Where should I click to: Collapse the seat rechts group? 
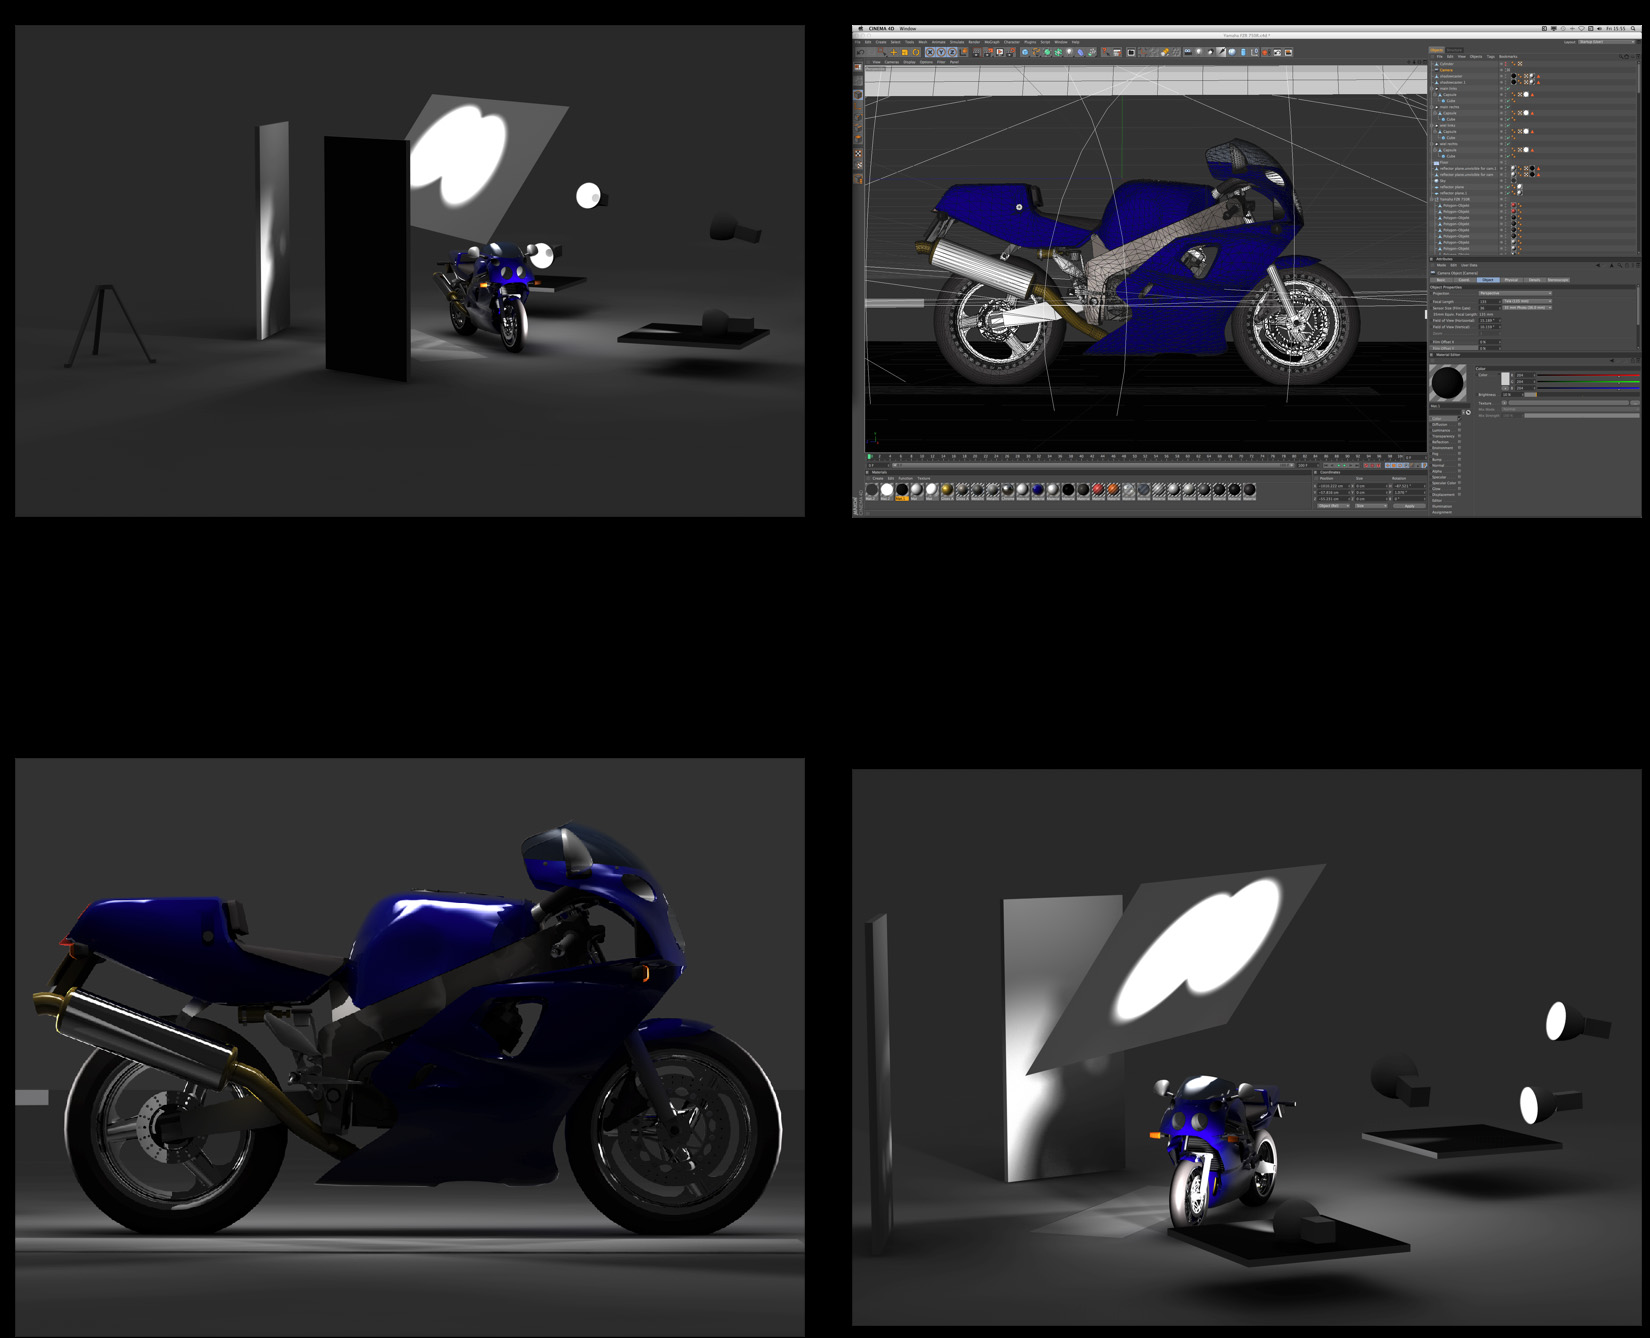[1431, 144]
